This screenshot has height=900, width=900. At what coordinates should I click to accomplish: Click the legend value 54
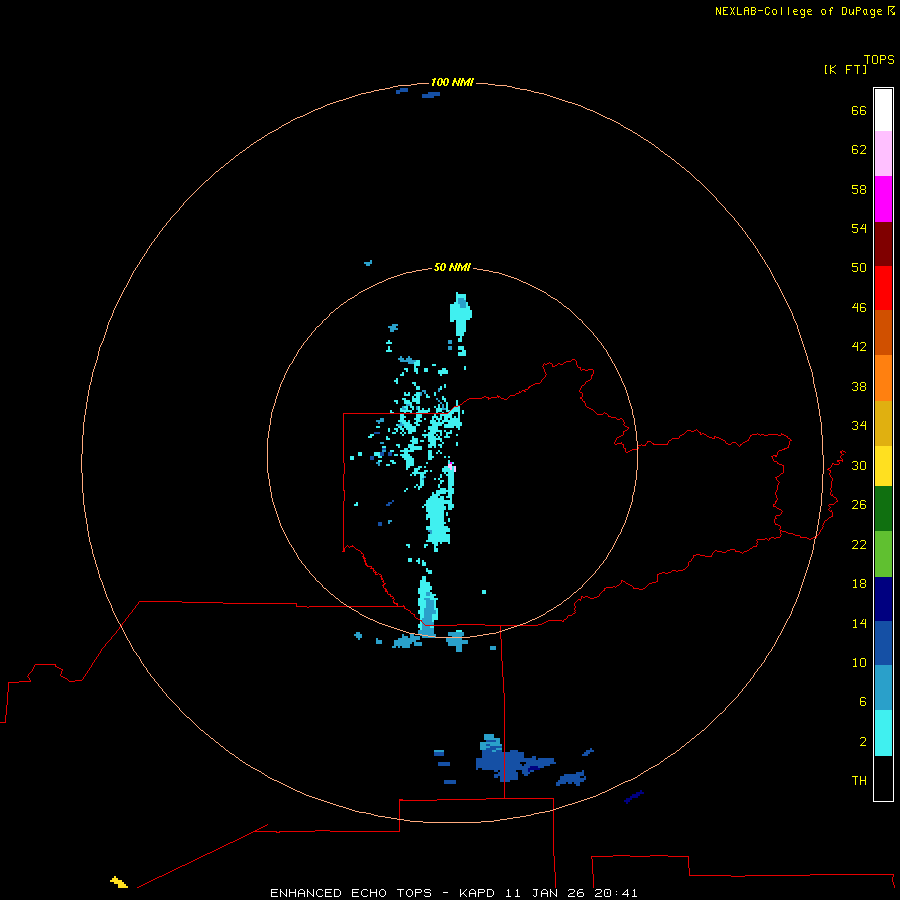859,228
